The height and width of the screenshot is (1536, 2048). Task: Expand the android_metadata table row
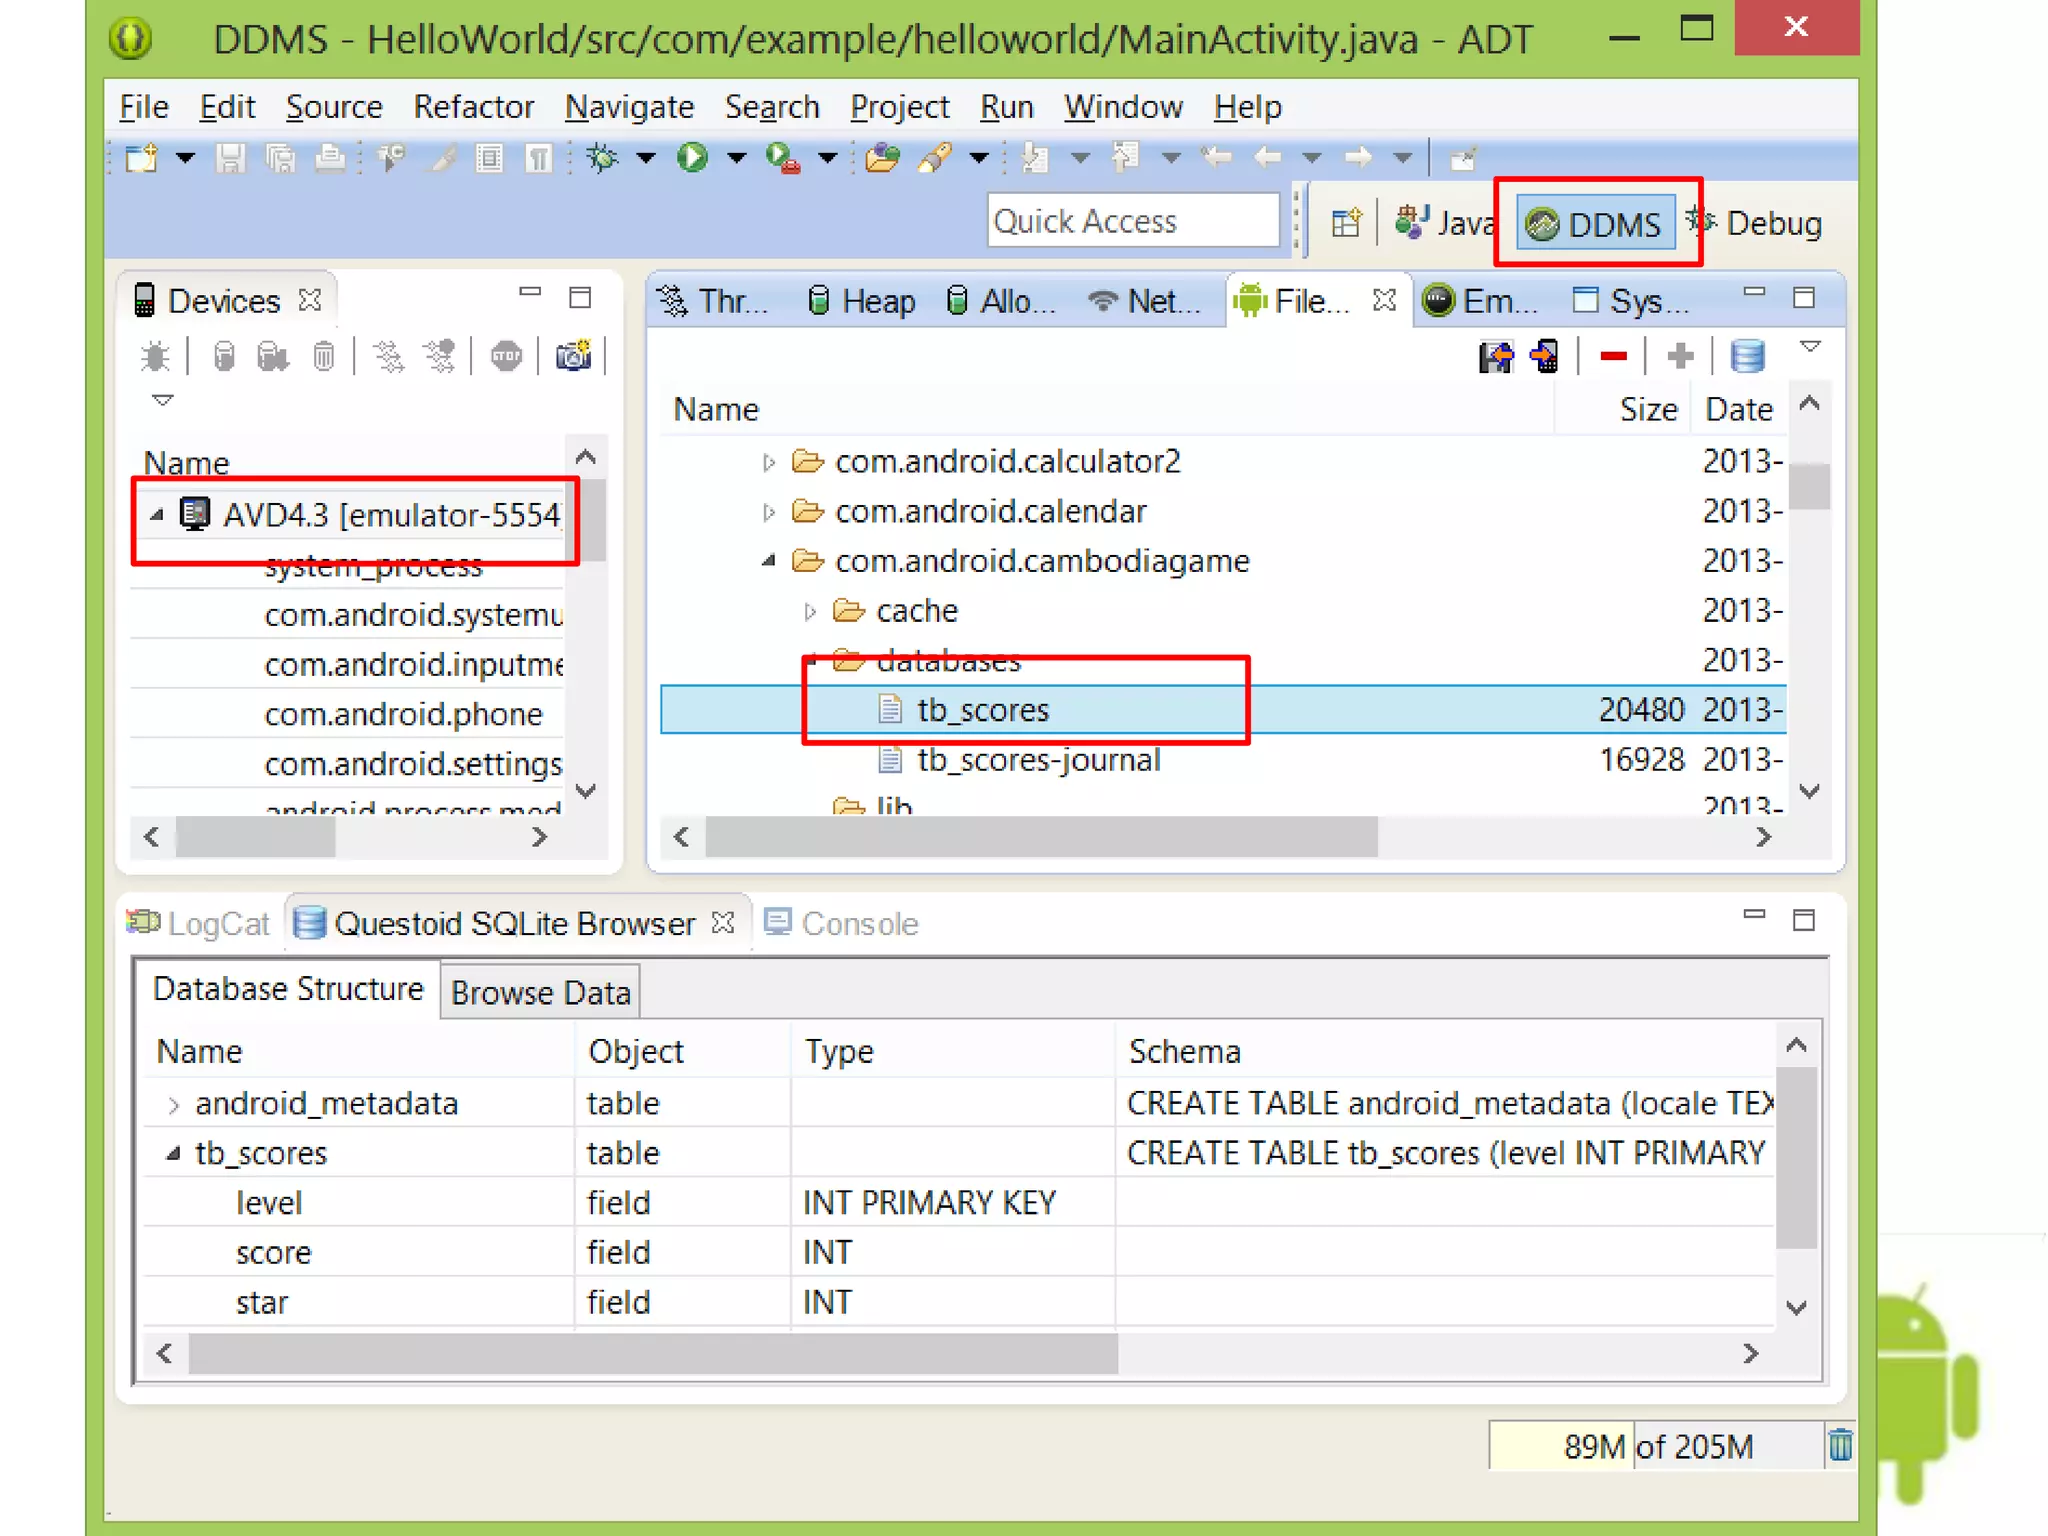[174, 1104]
